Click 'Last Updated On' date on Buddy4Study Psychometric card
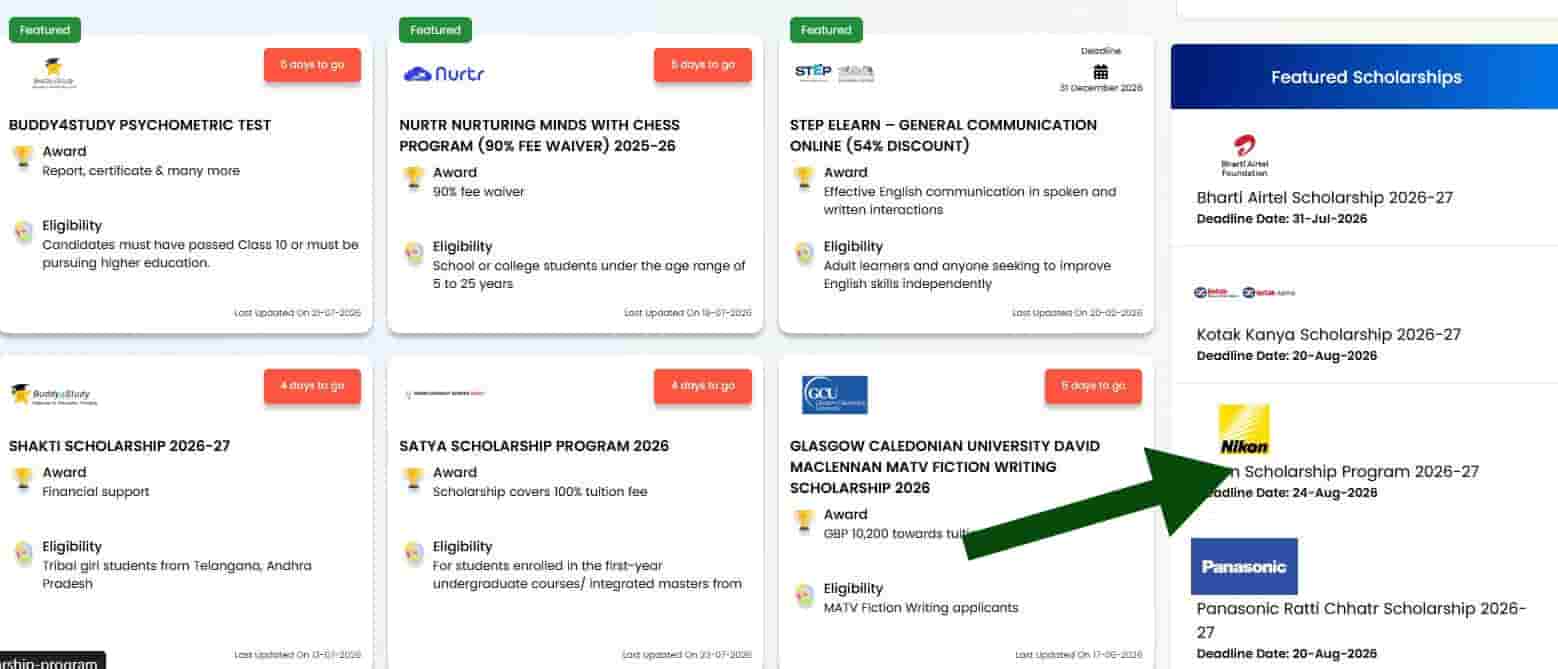1558x669 pixels. (298, 313)
